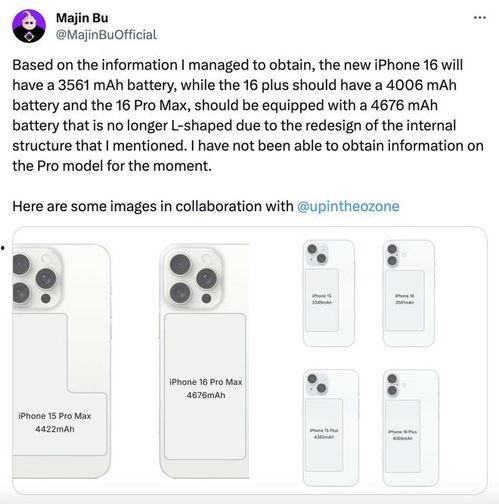The height and width of the screenshot is (504, 499).
Task: Click the iPhone 16 Pro Max camera module
Action: [193, 279]
